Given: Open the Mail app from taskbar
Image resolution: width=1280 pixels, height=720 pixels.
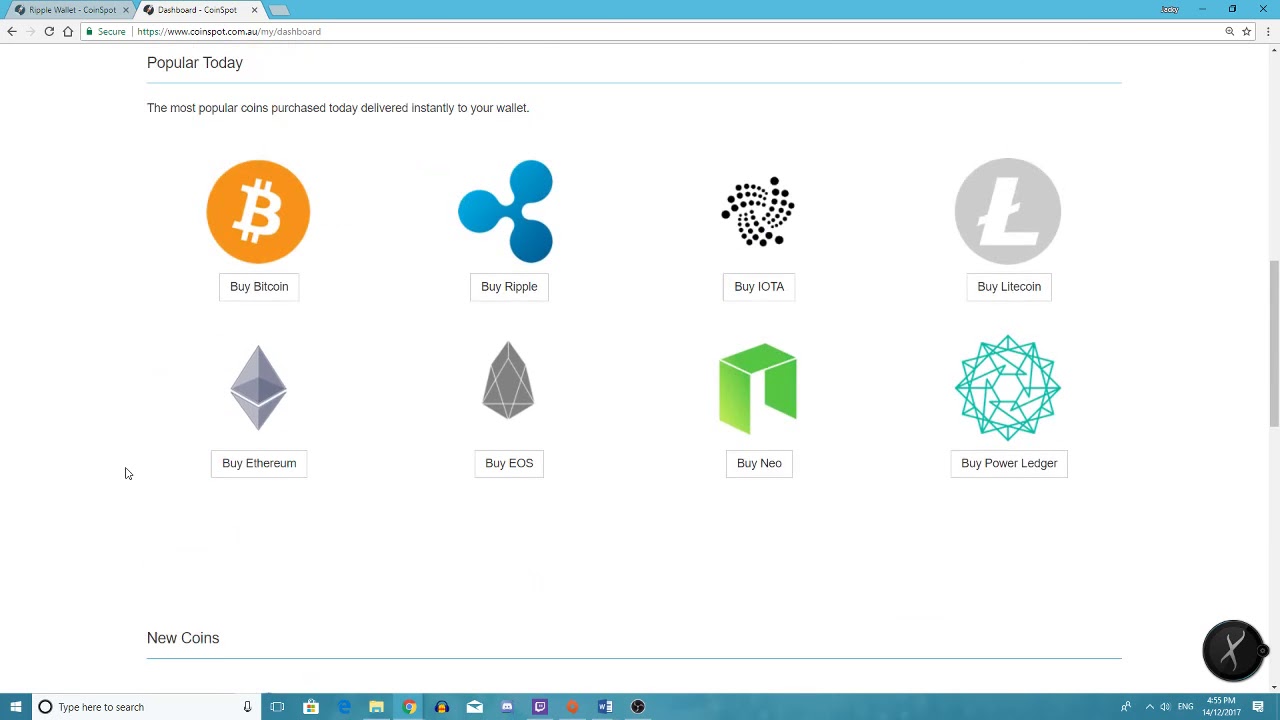Looking at the screenshot, I should [474, 707].
